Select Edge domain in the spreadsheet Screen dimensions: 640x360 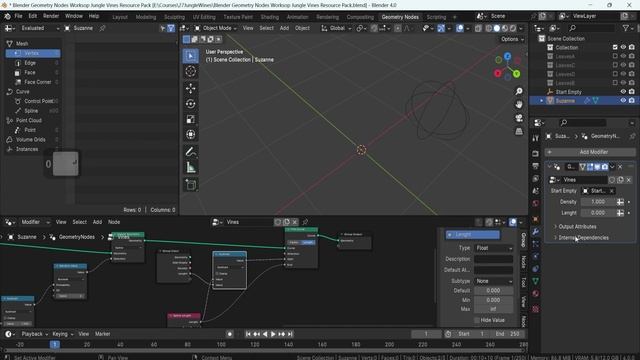[33, 63]
